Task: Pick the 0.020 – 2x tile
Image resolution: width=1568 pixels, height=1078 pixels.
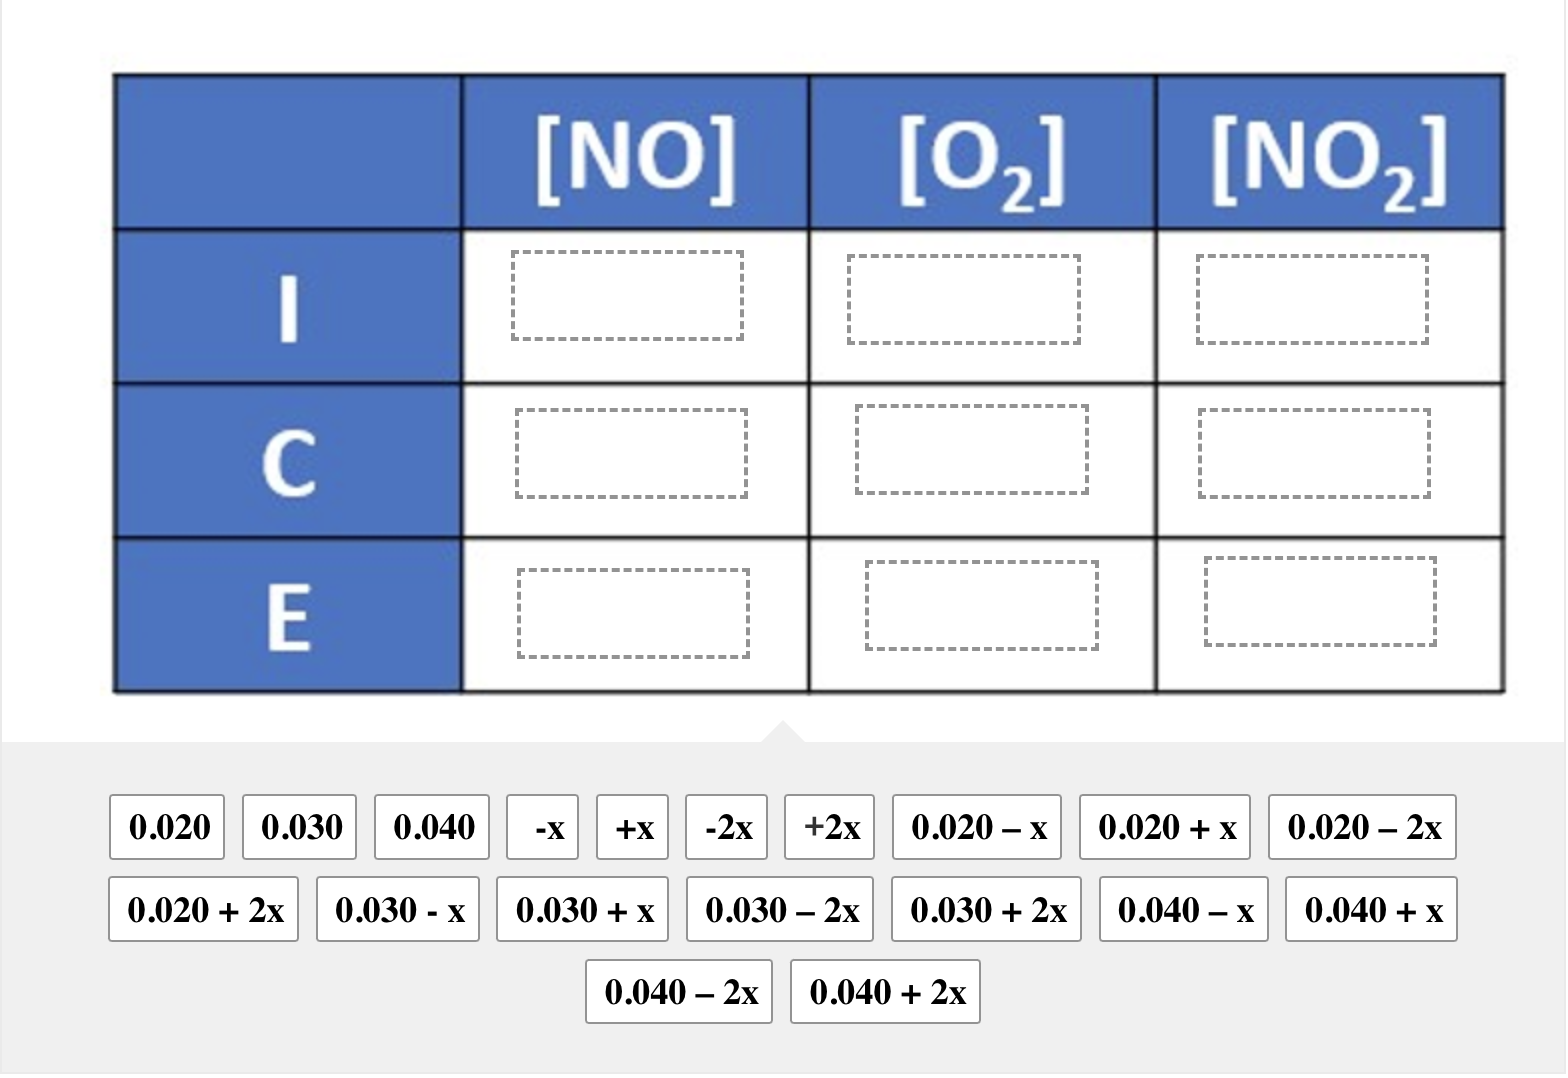Action: tap(1361, 827)
